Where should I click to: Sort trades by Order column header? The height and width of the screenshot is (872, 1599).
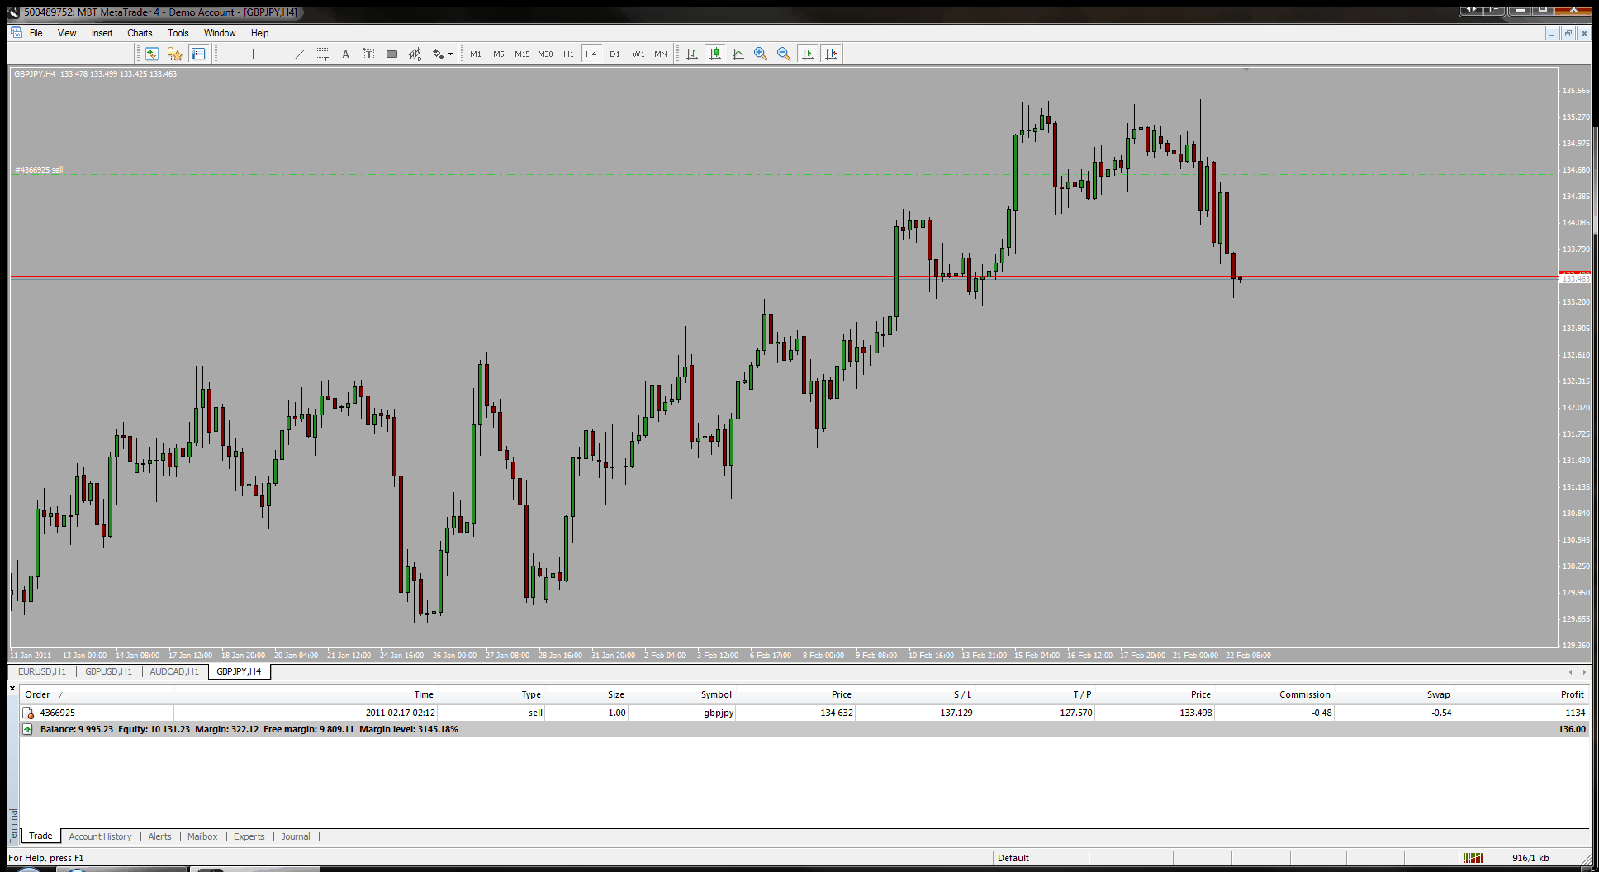click(x=38, y=694)
